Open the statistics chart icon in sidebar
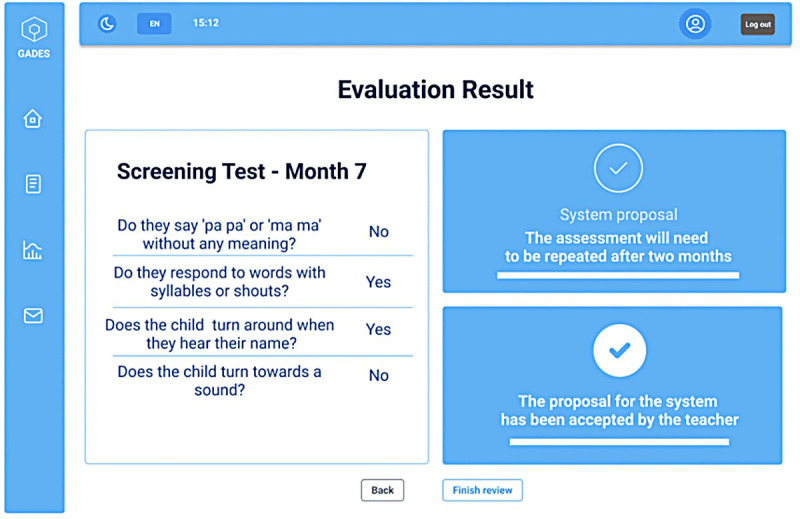This screenshot has width=800, height=519. 33,250
